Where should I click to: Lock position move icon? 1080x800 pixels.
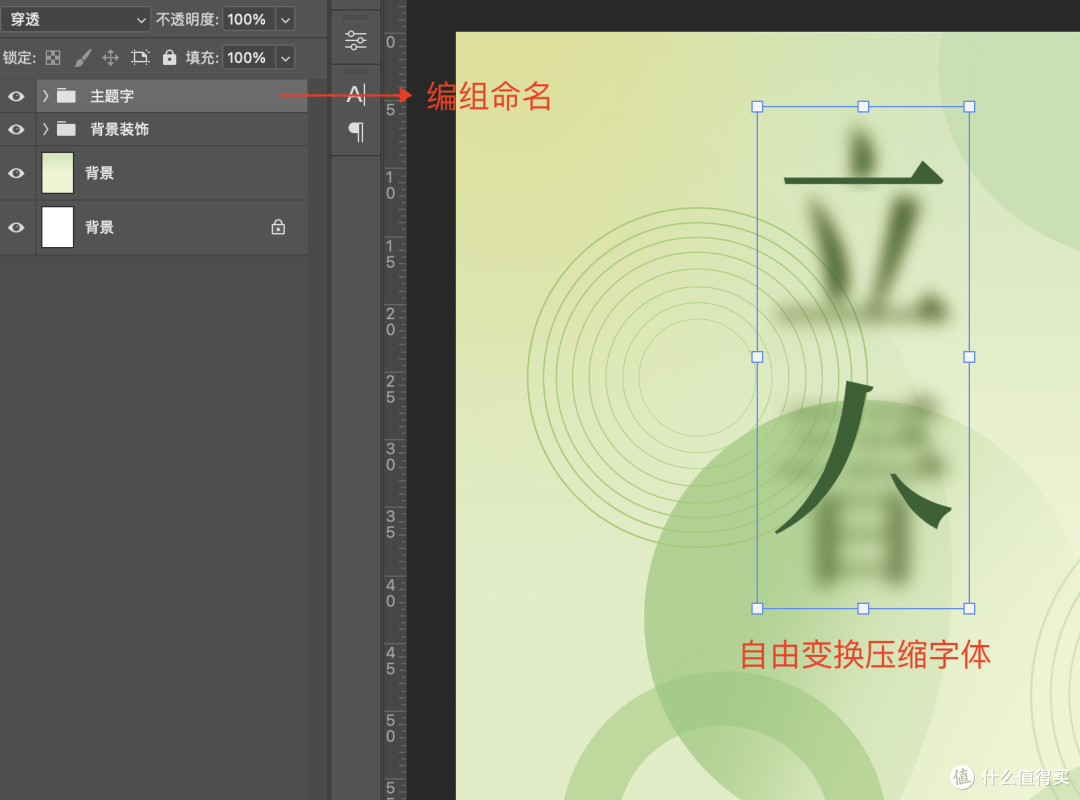(110, 58)
